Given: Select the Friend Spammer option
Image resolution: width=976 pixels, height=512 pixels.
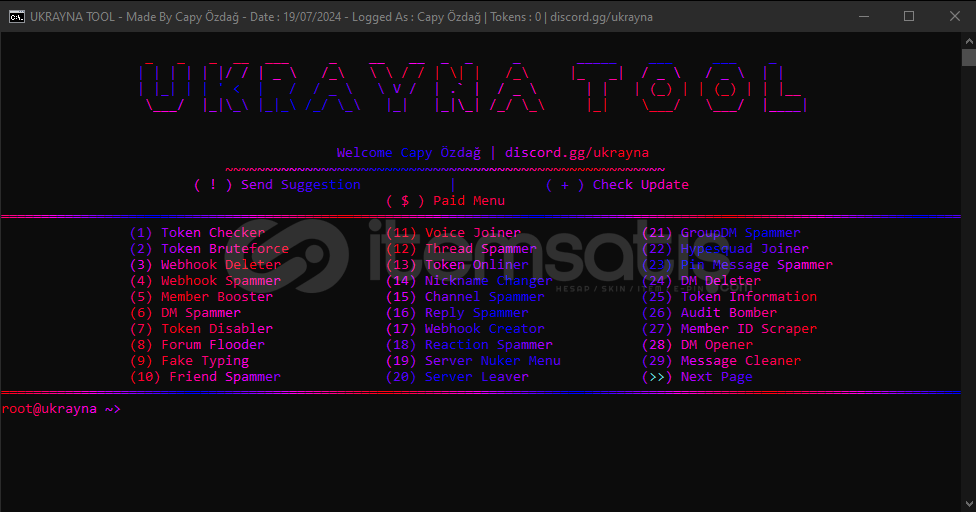Looking at the screenshot, I should pos(205,377).
